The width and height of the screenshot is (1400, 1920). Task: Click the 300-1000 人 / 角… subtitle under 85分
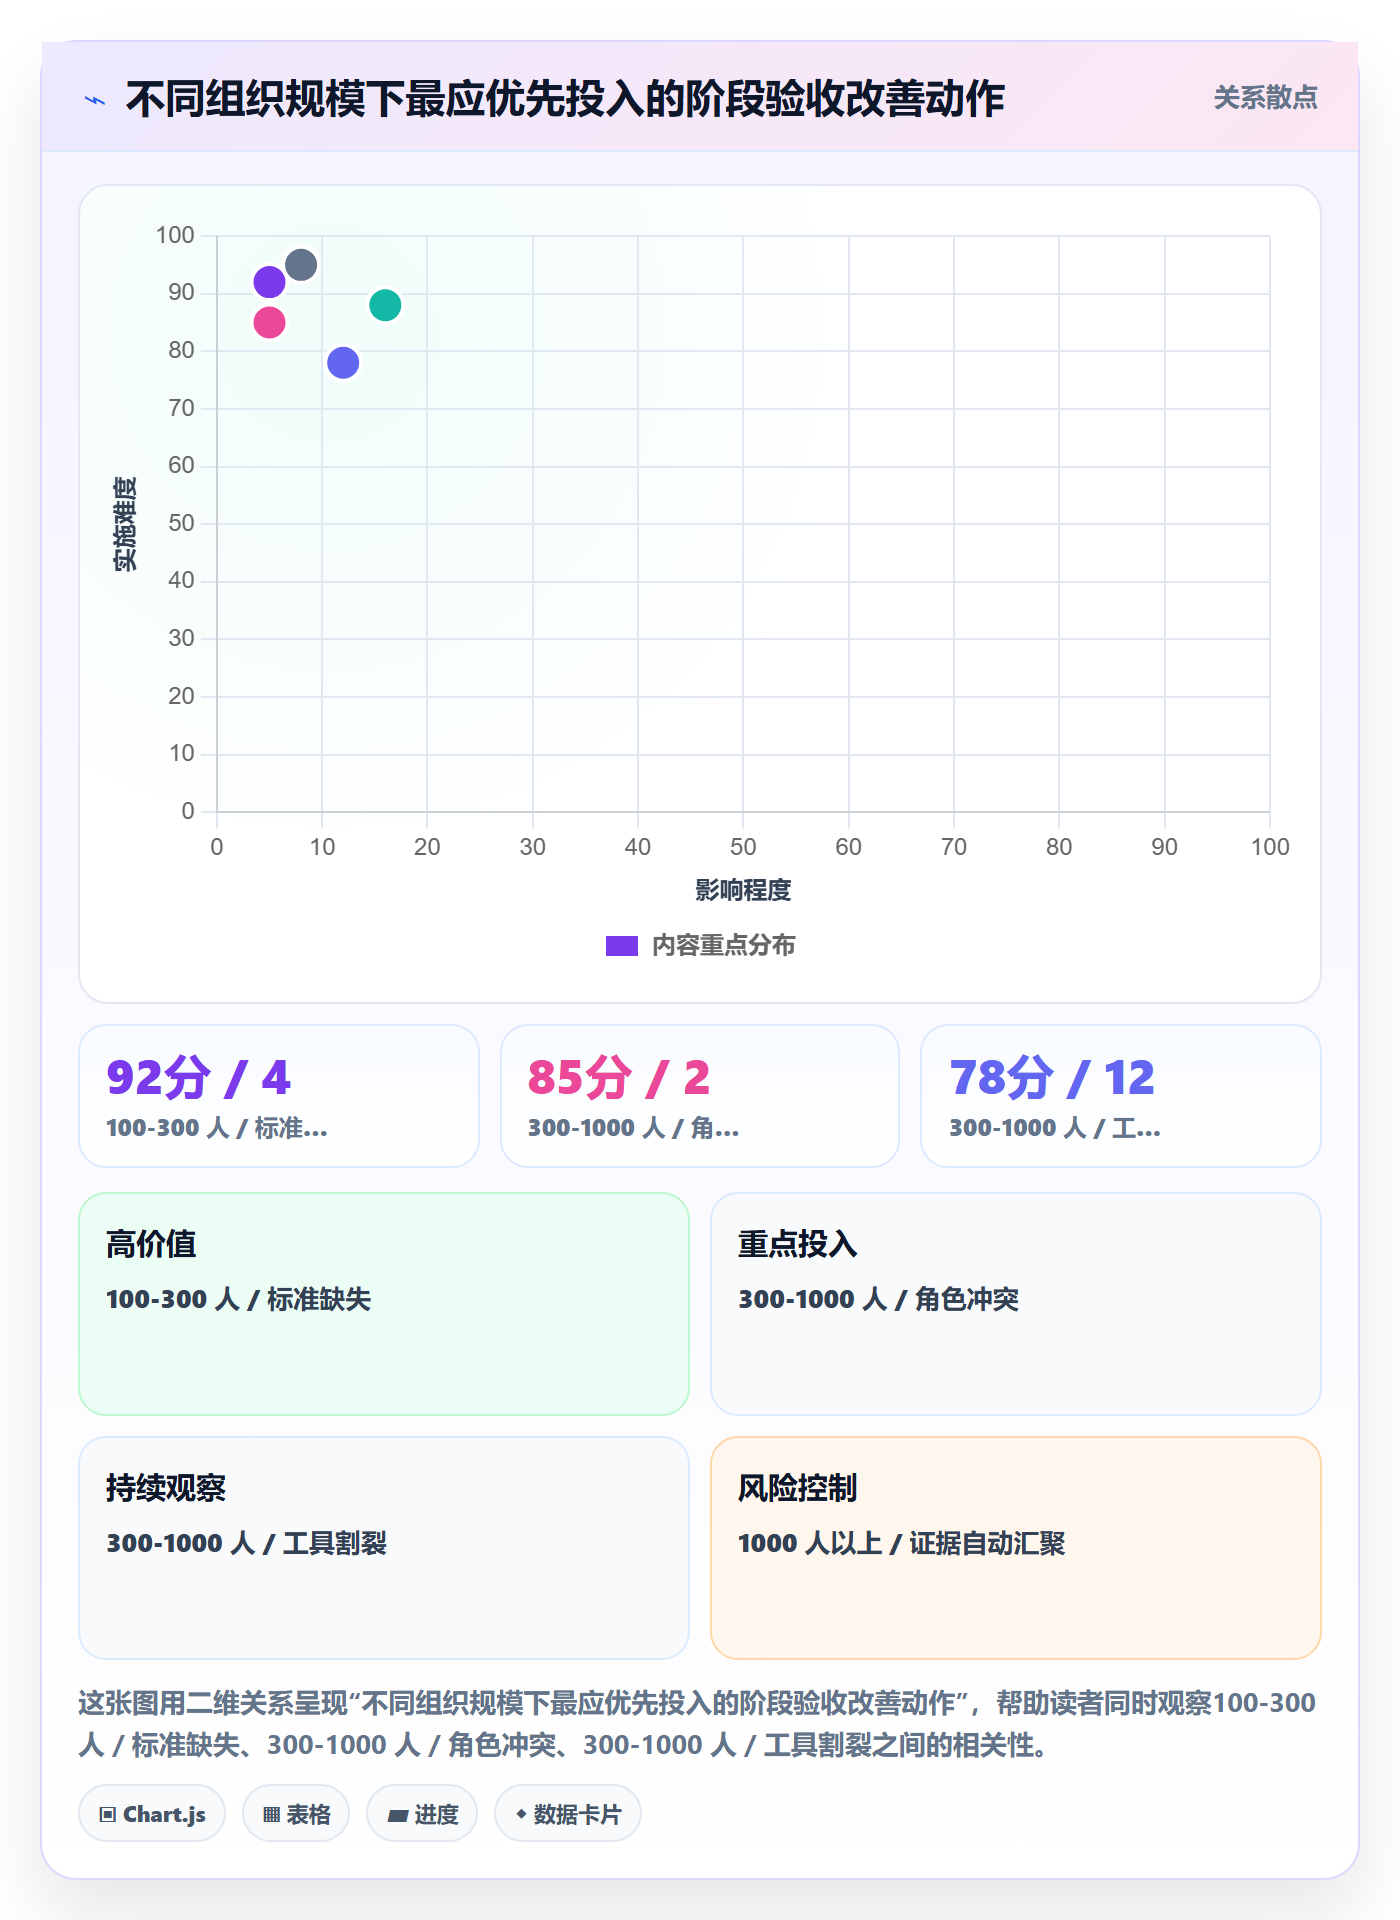(x=634, y=1128)
